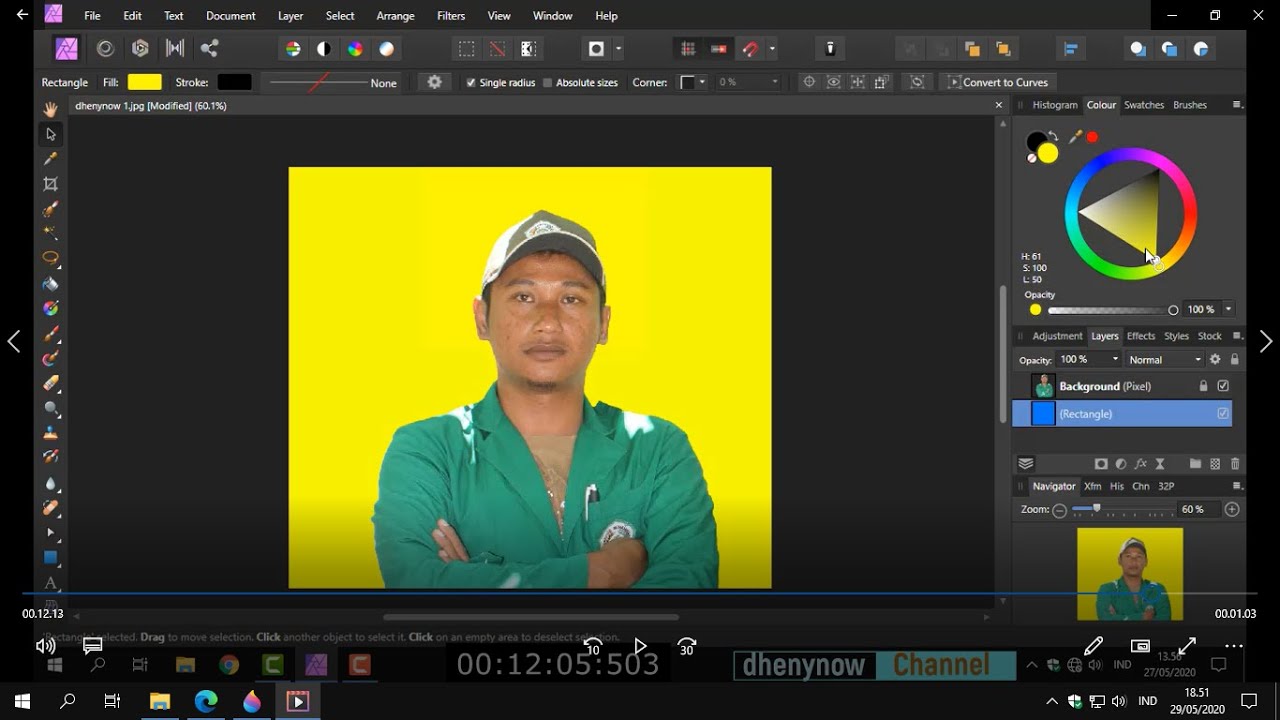Click the Convert to Curves button

click(998, 82)
